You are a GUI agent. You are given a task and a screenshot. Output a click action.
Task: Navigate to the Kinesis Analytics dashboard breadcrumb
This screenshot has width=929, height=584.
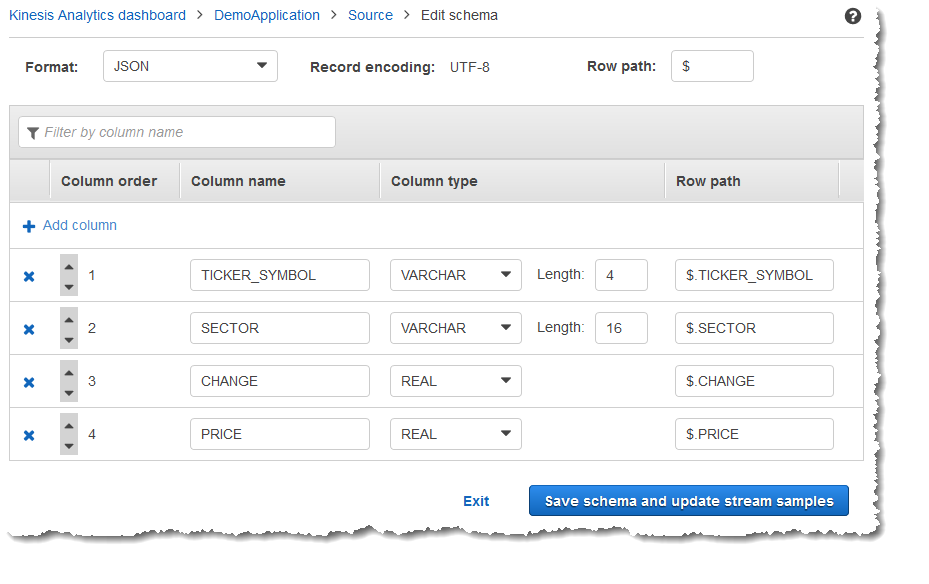[x=96, y=15]
